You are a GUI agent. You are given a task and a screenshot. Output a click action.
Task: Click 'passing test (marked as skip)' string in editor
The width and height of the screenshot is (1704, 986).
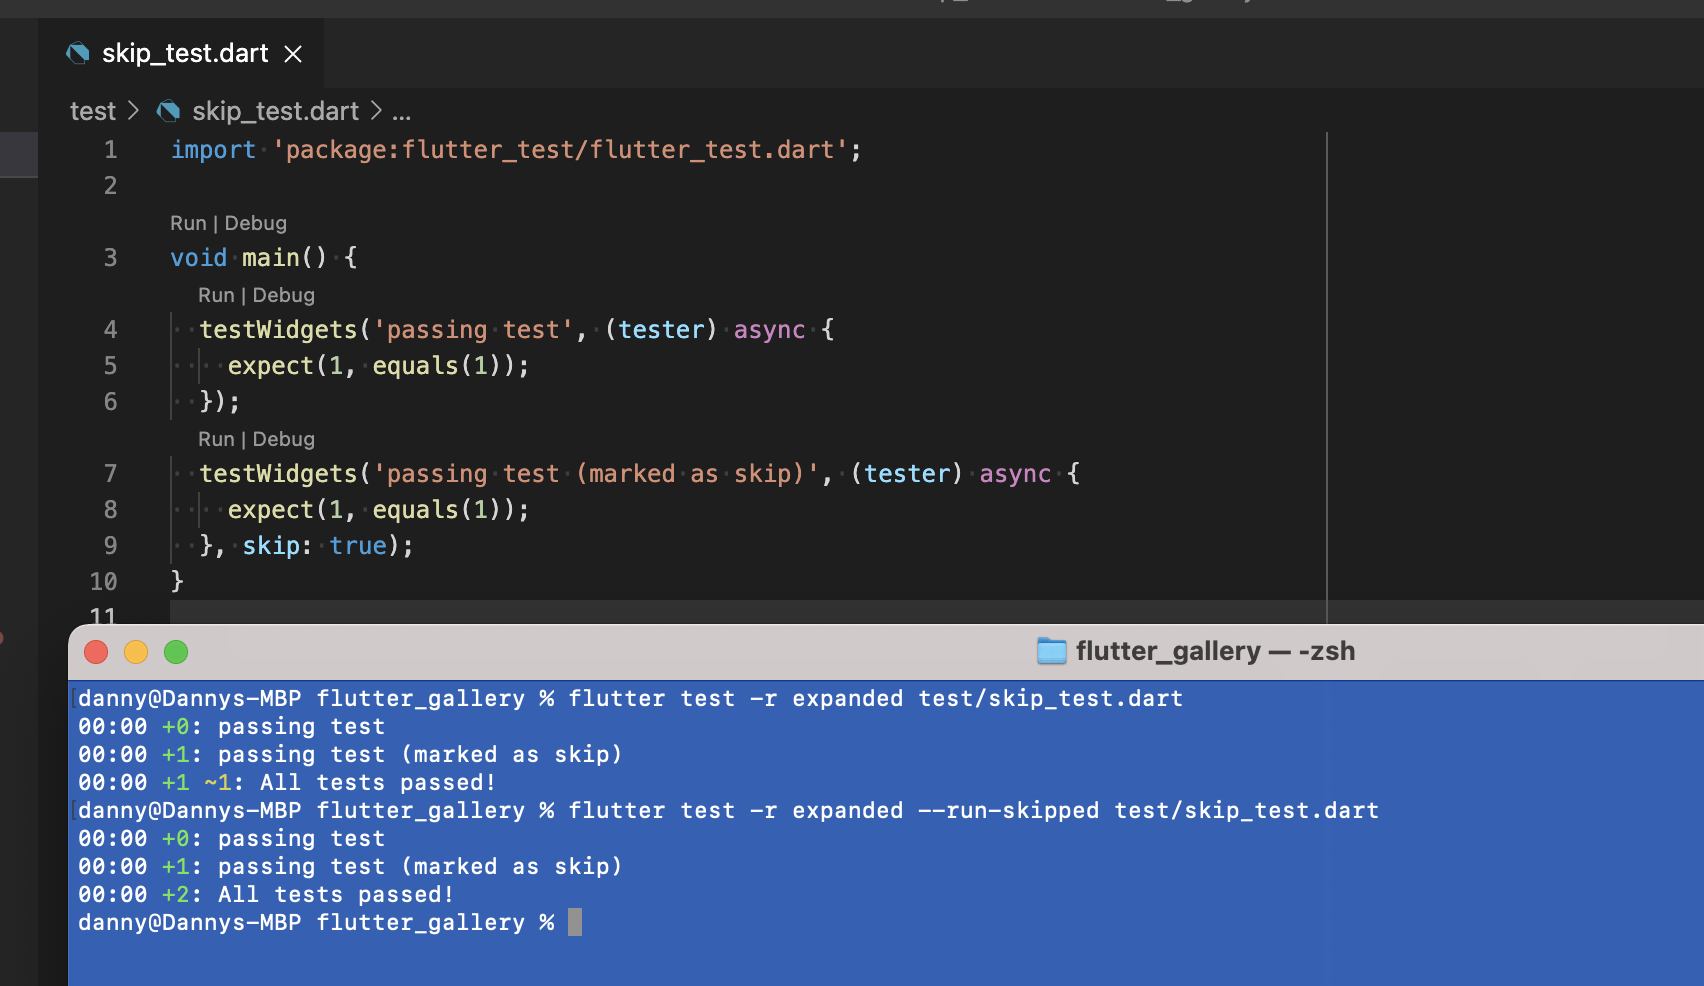coord(596,474)
